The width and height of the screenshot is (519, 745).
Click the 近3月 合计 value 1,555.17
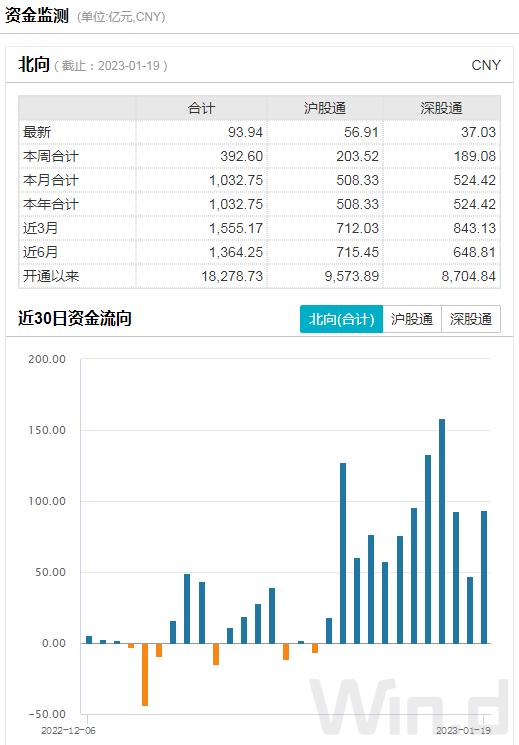coord(236,228)
